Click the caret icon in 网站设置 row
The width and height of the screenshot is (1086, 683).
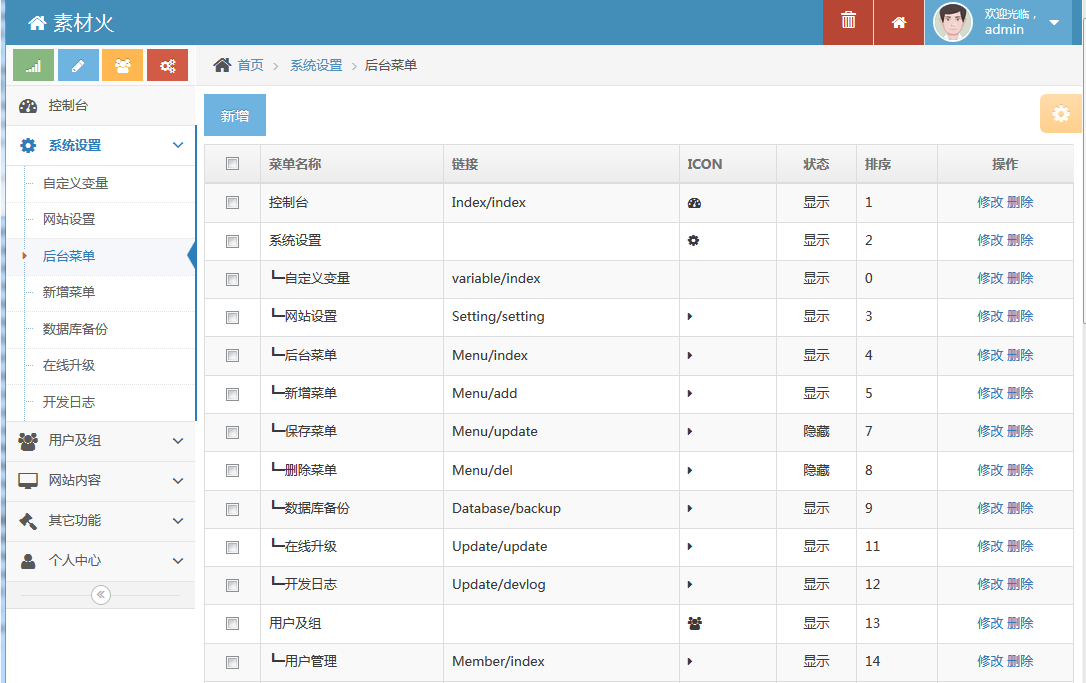(x=690, y=317)
